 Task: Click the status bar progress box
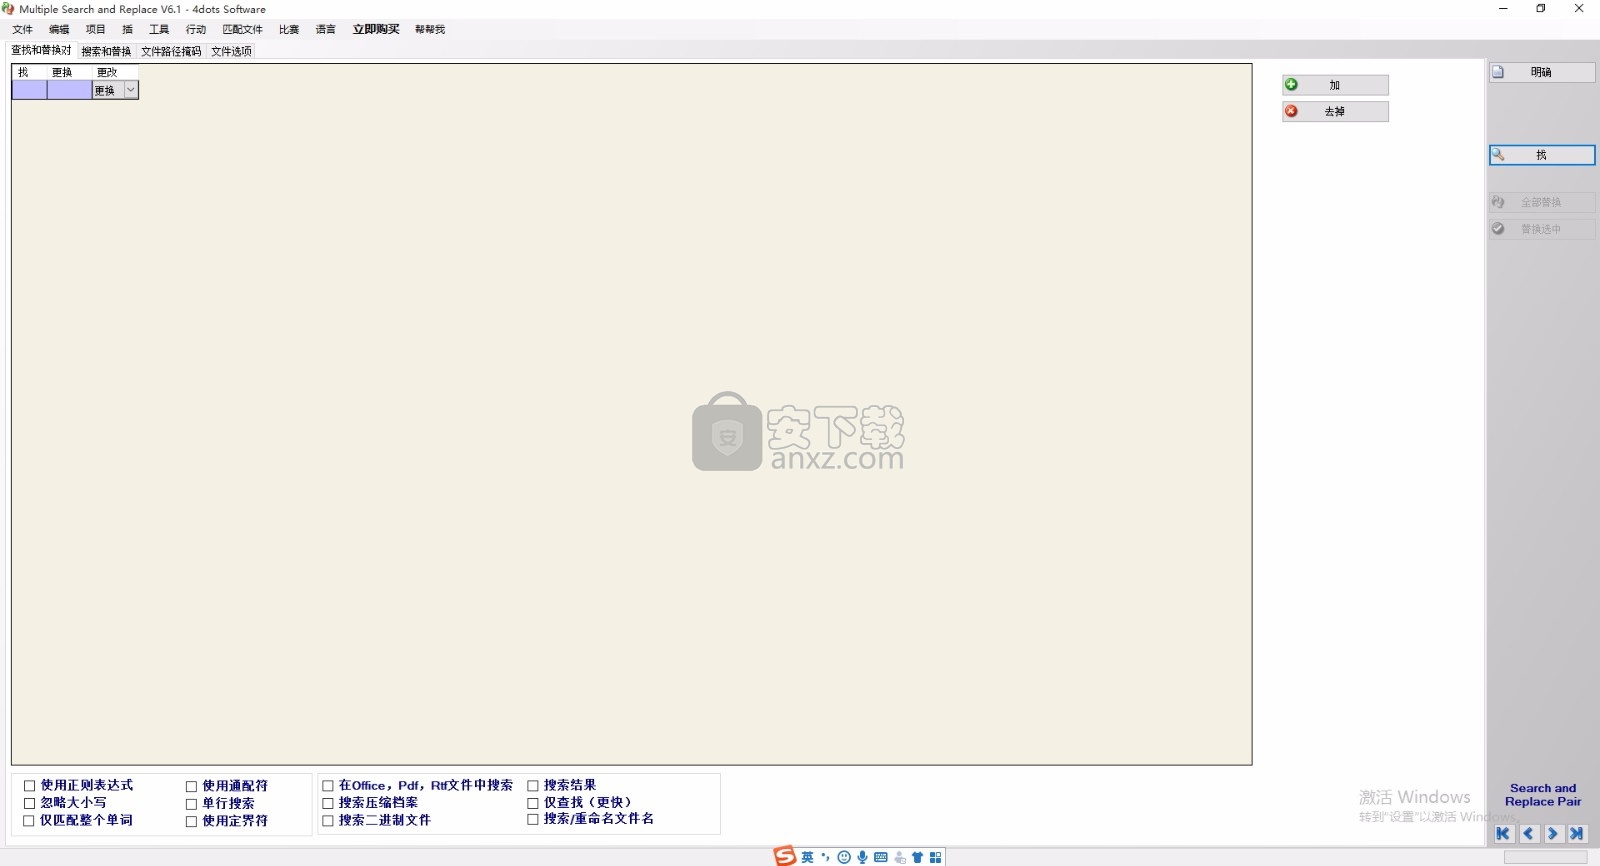point(1545,857)
